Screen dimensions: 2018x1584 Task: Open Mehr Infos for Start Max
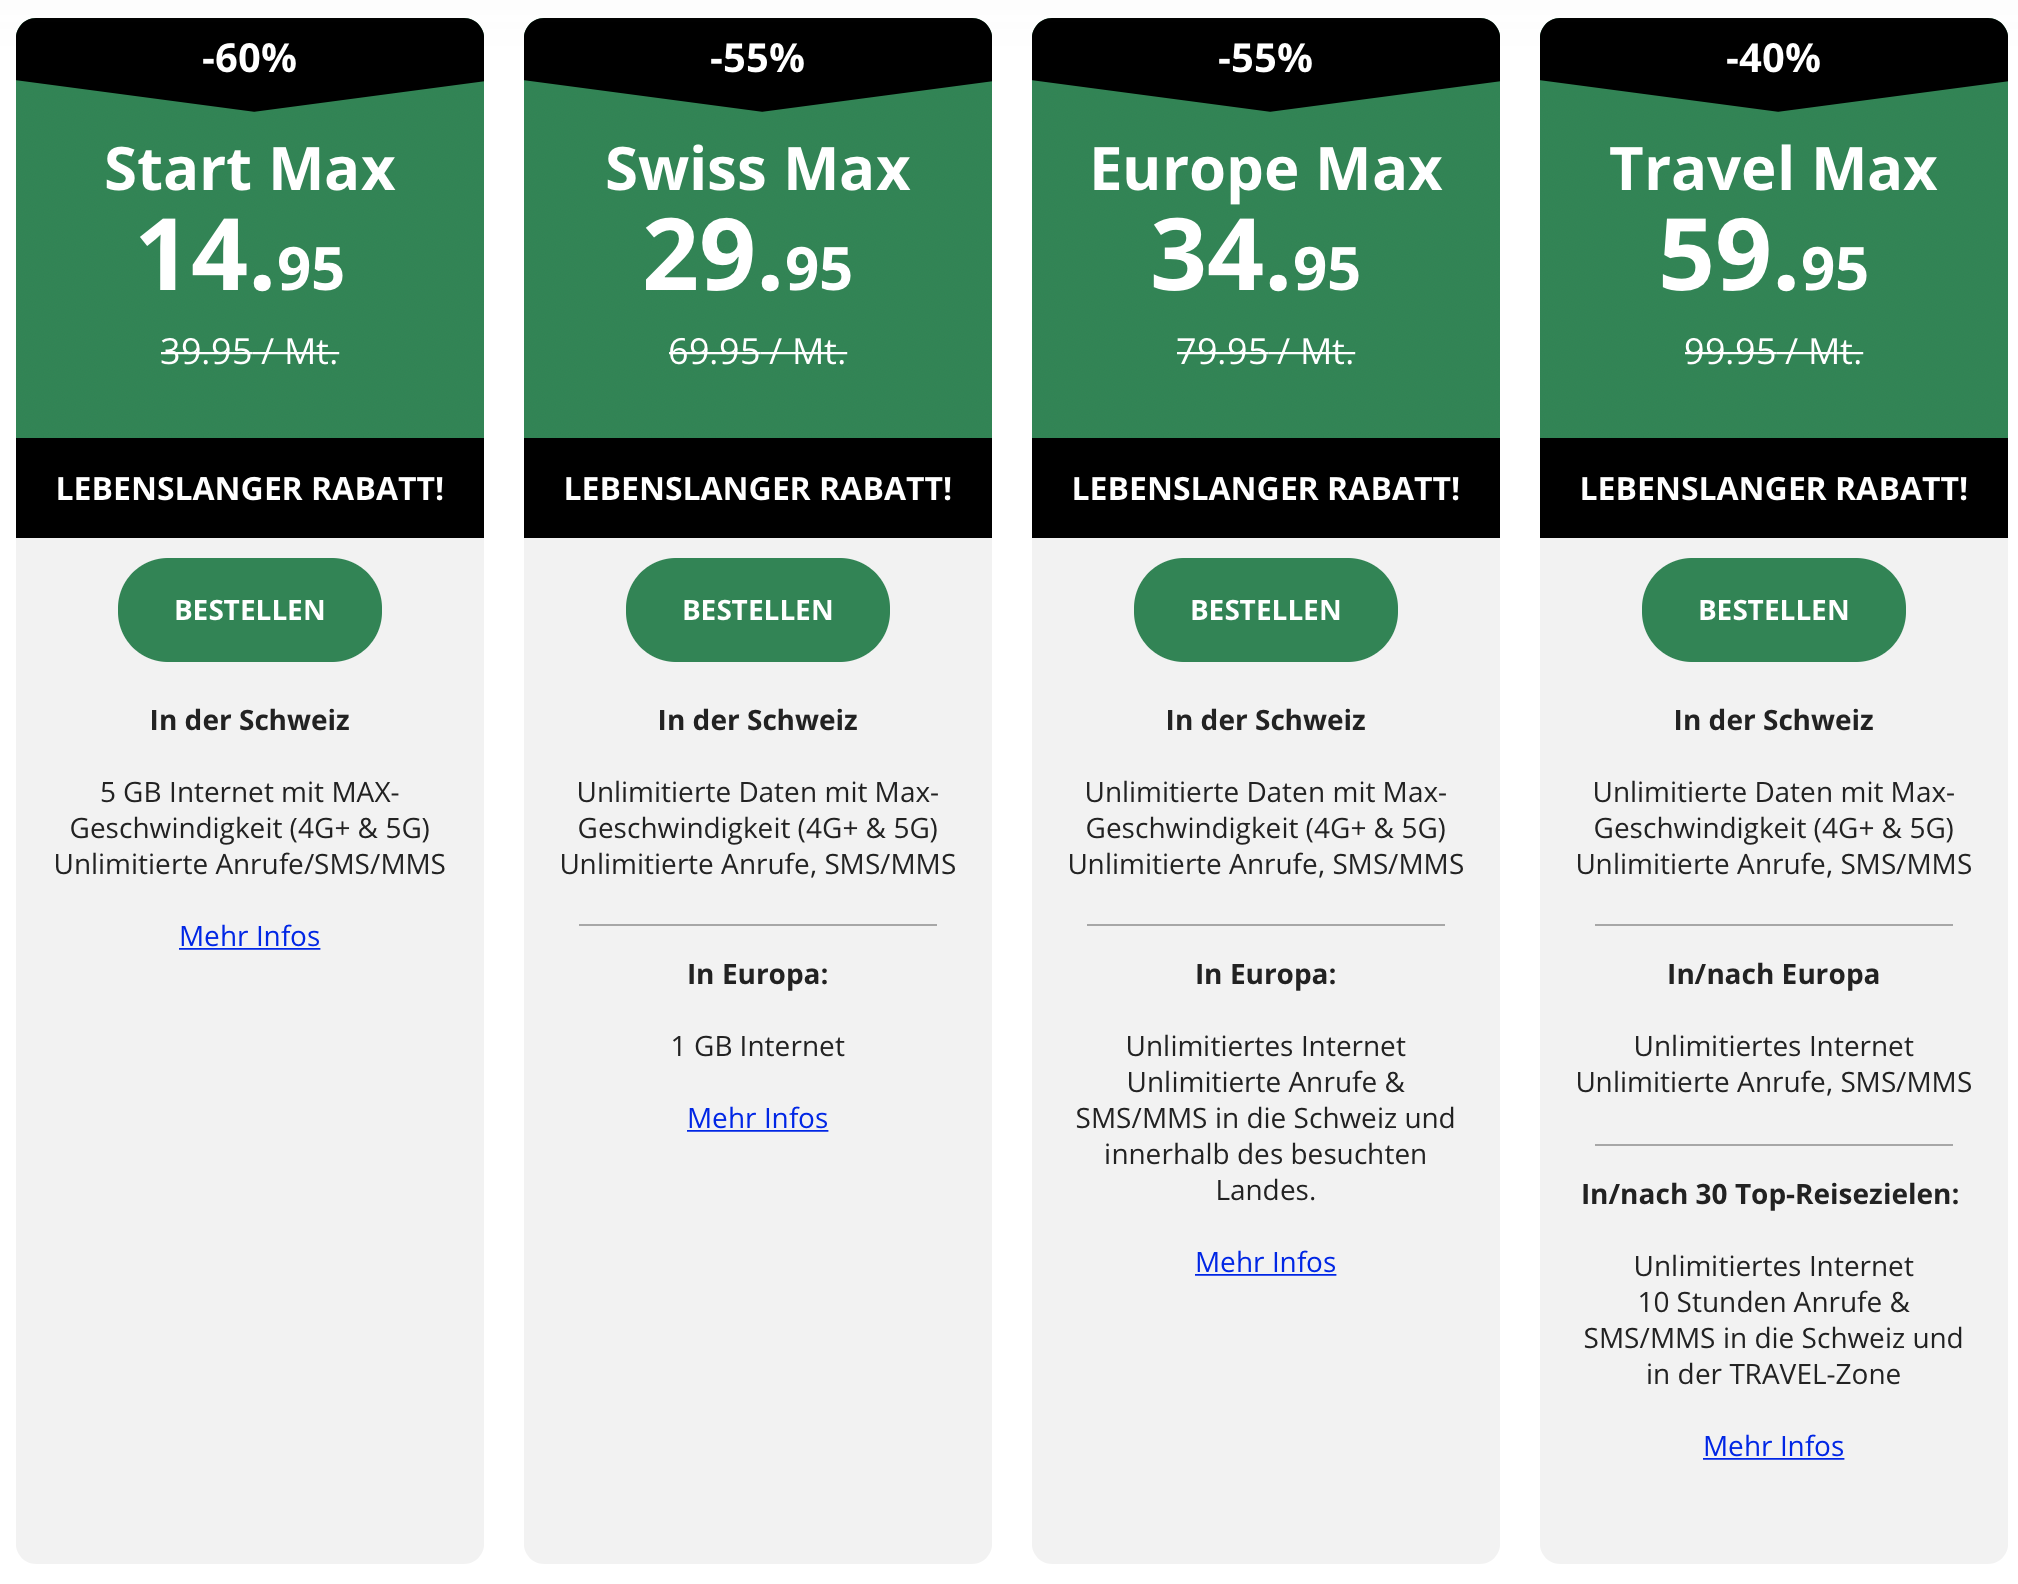click(x=250, y=936)
